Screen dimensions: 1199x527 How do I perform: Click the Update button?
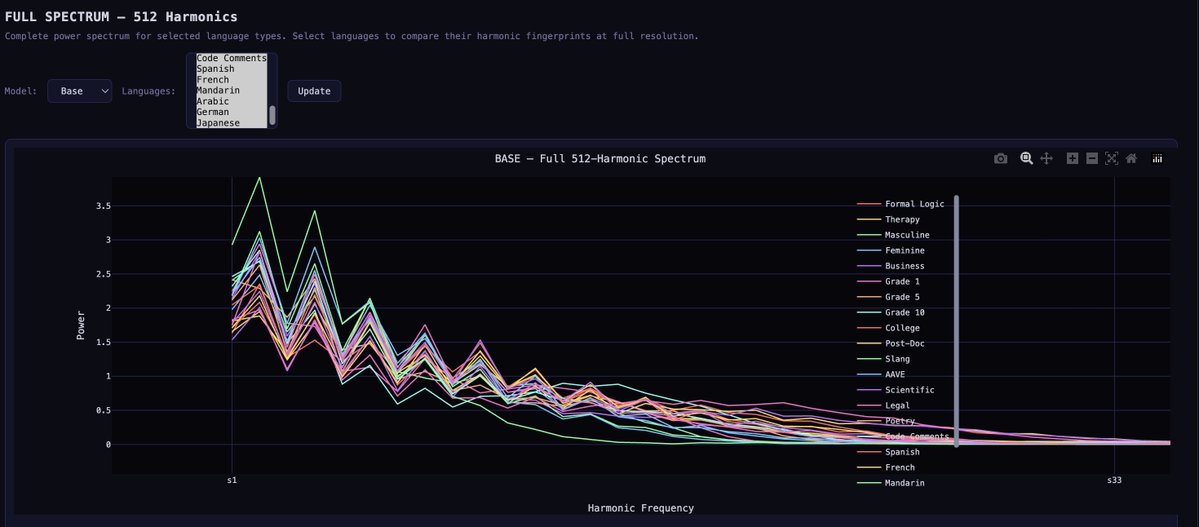tap(314, 91)
